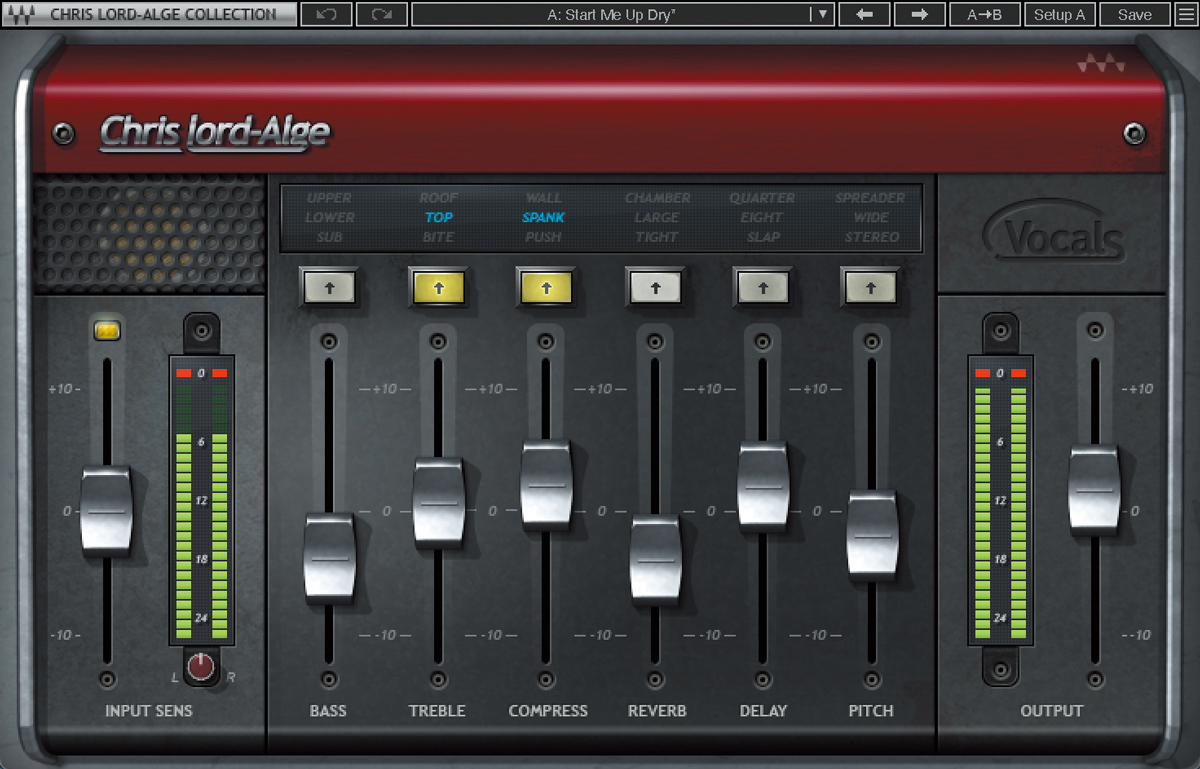Click the Save button
Viewport: 1200px width, 769px height.
coord(1135,15)
